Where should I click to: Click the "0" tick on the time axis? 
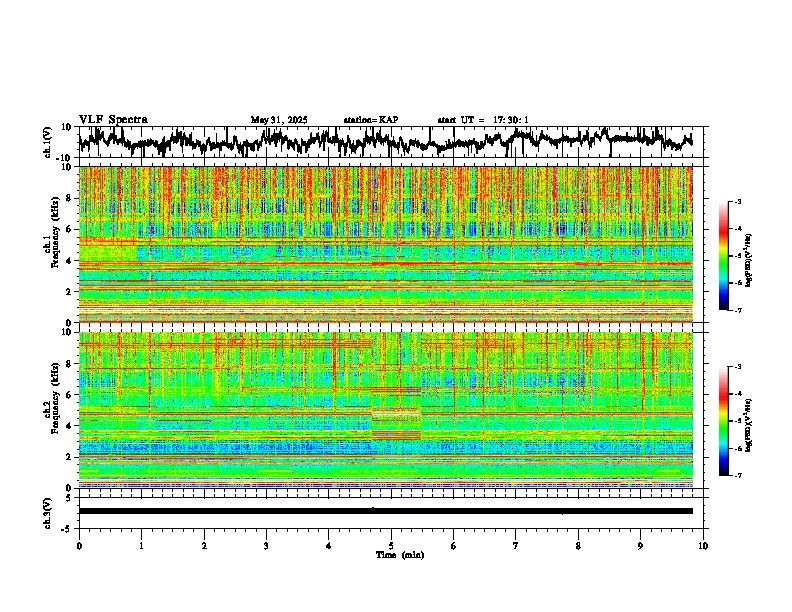pyautogui.click(x=79, y=546)
